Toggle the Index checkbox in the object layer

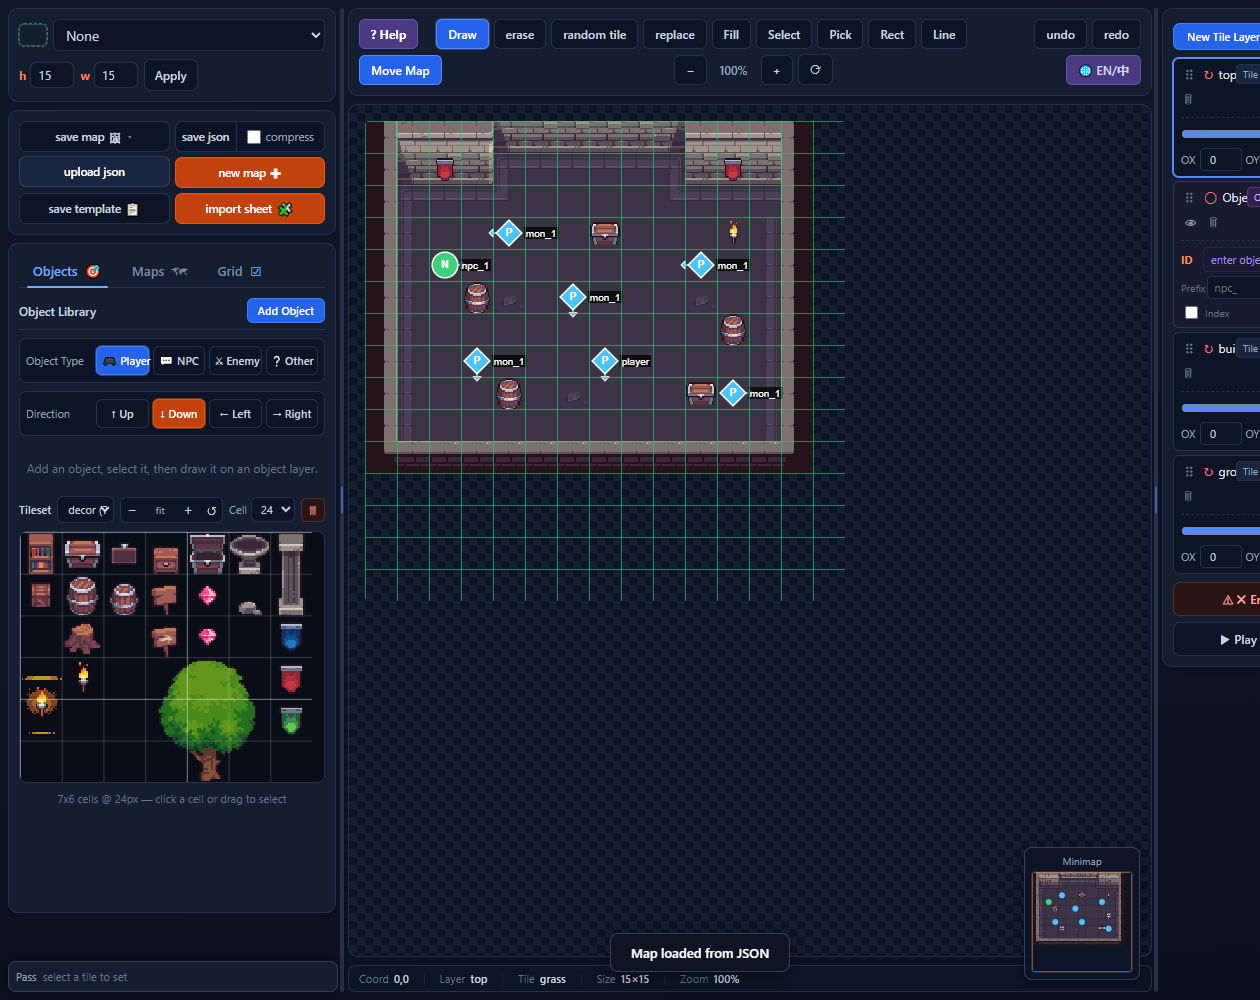point(1191,313)
